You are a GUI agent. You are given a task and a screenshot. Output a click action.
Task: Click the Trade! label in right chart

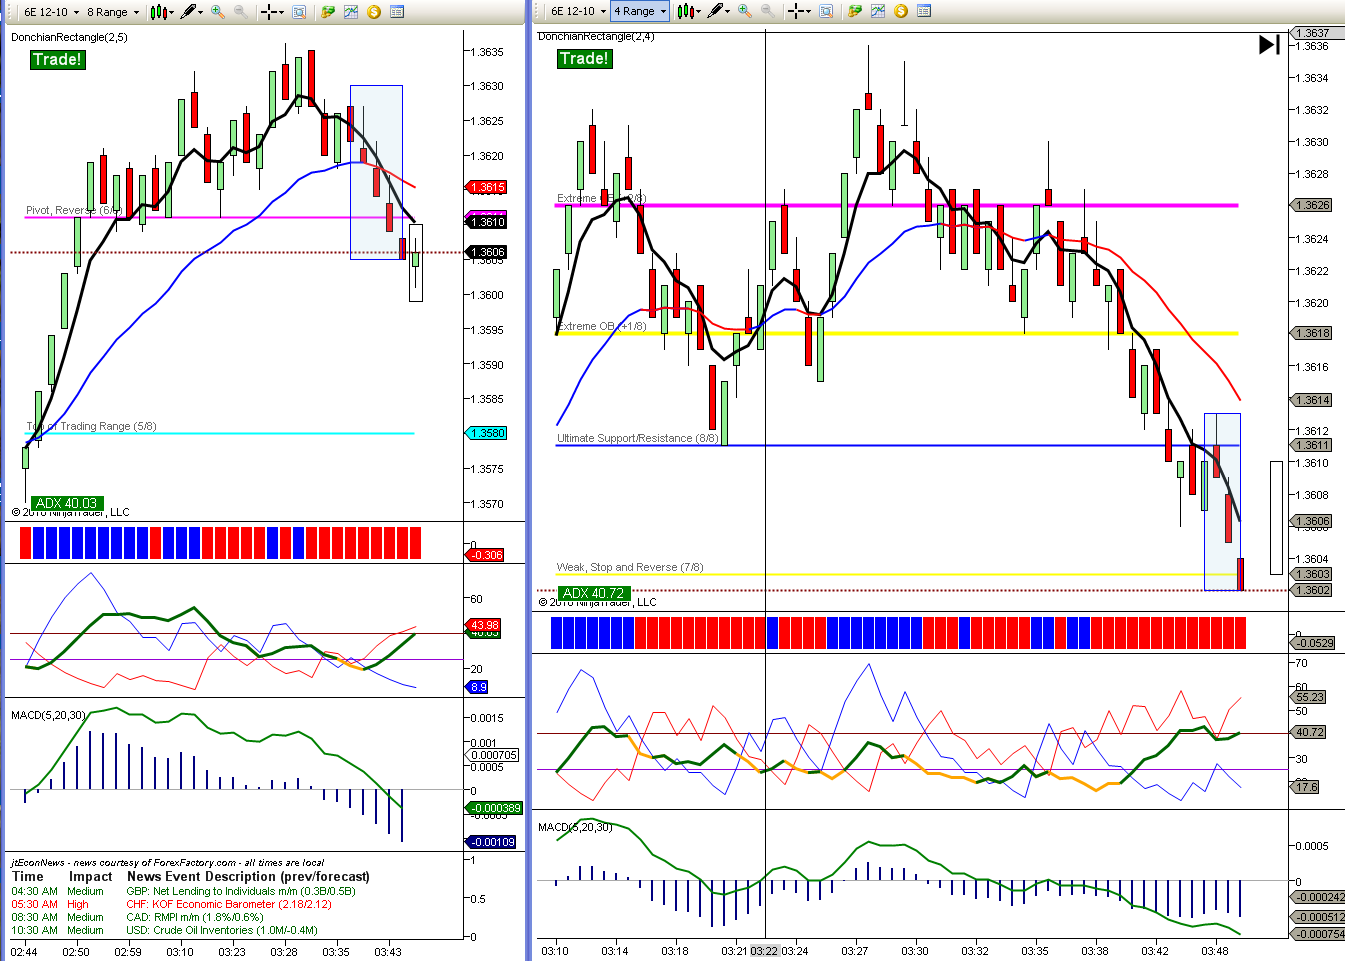584,58
